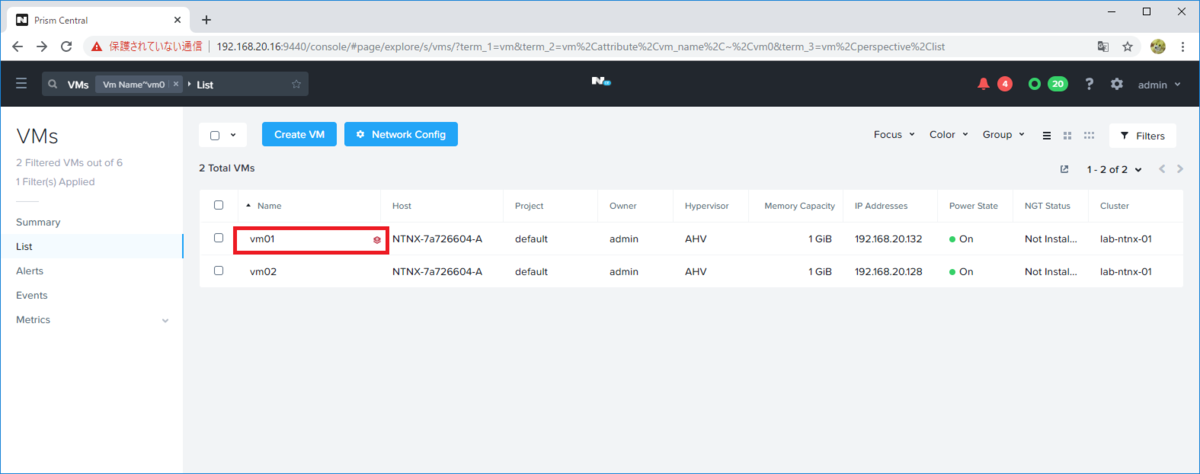Click lab-ntnx-01 in vm01 row

point(1124,239)
